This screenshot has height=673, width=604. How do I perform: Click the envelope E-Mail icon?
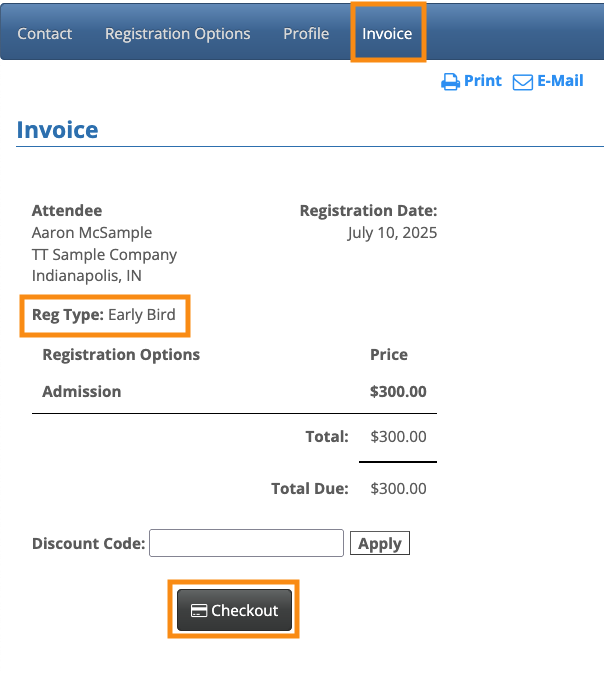click(522, 82)
